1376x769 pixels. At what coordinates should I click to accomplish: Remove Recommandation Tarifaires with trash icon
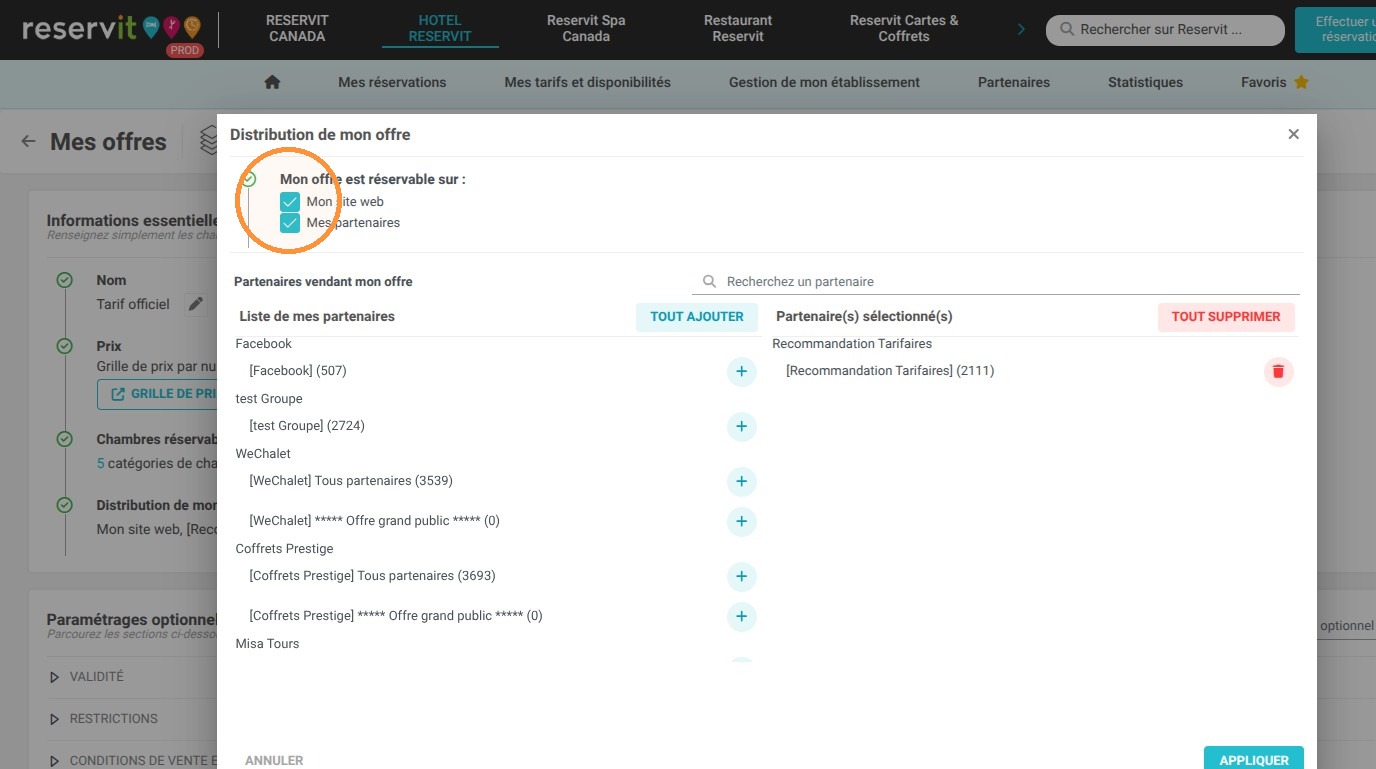pos(1278,372)
